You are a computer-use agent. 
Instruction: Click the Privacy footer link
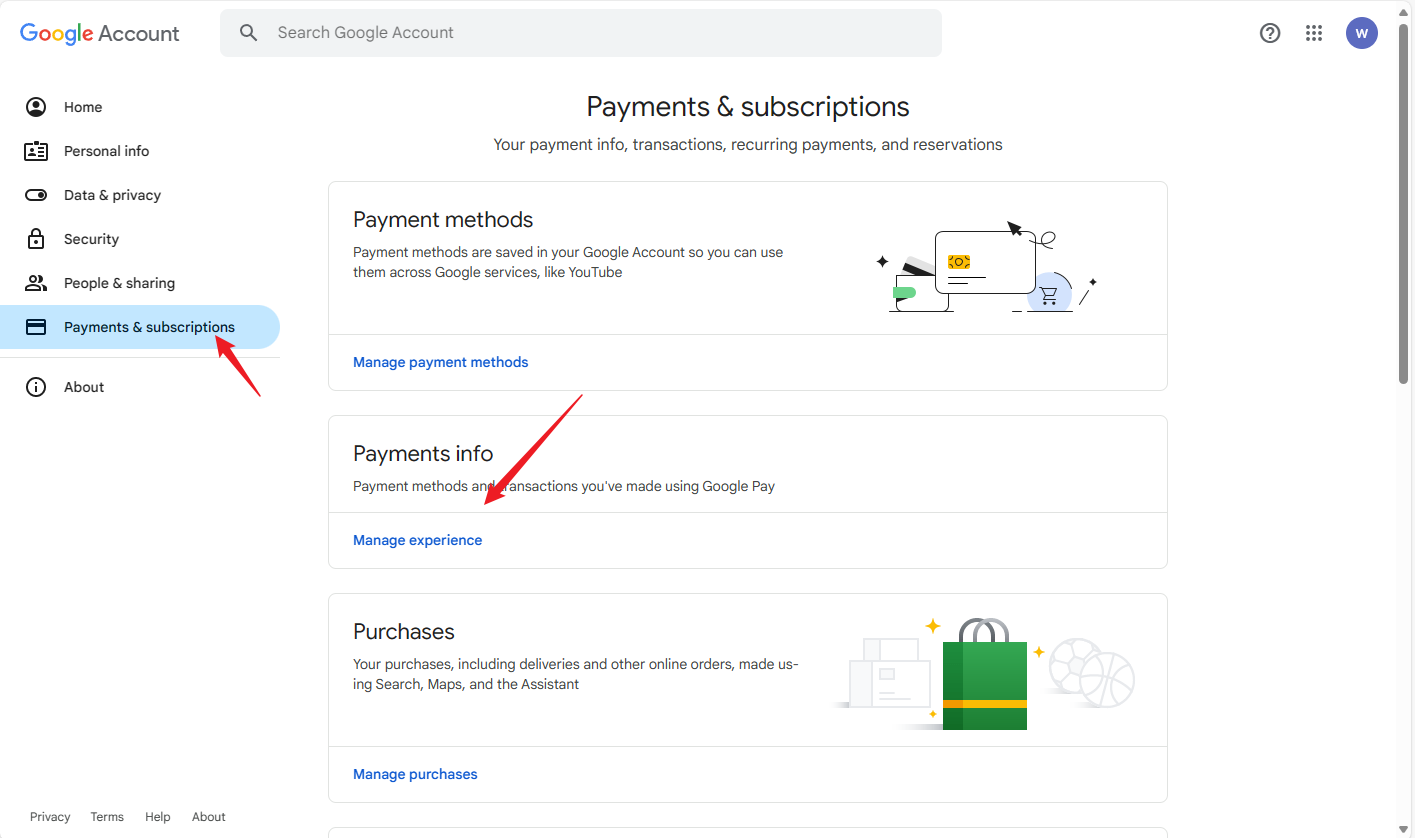(50, 817)
